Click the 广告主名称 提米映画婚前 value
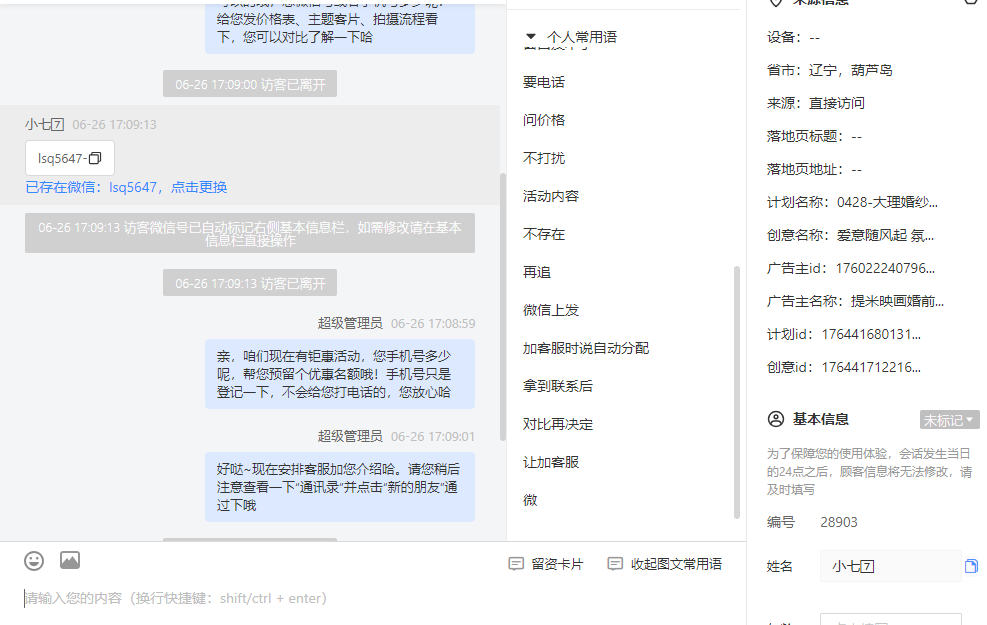The height and width of the screenshot is (625, 987). pyautogui.click(x=898, y=301)
